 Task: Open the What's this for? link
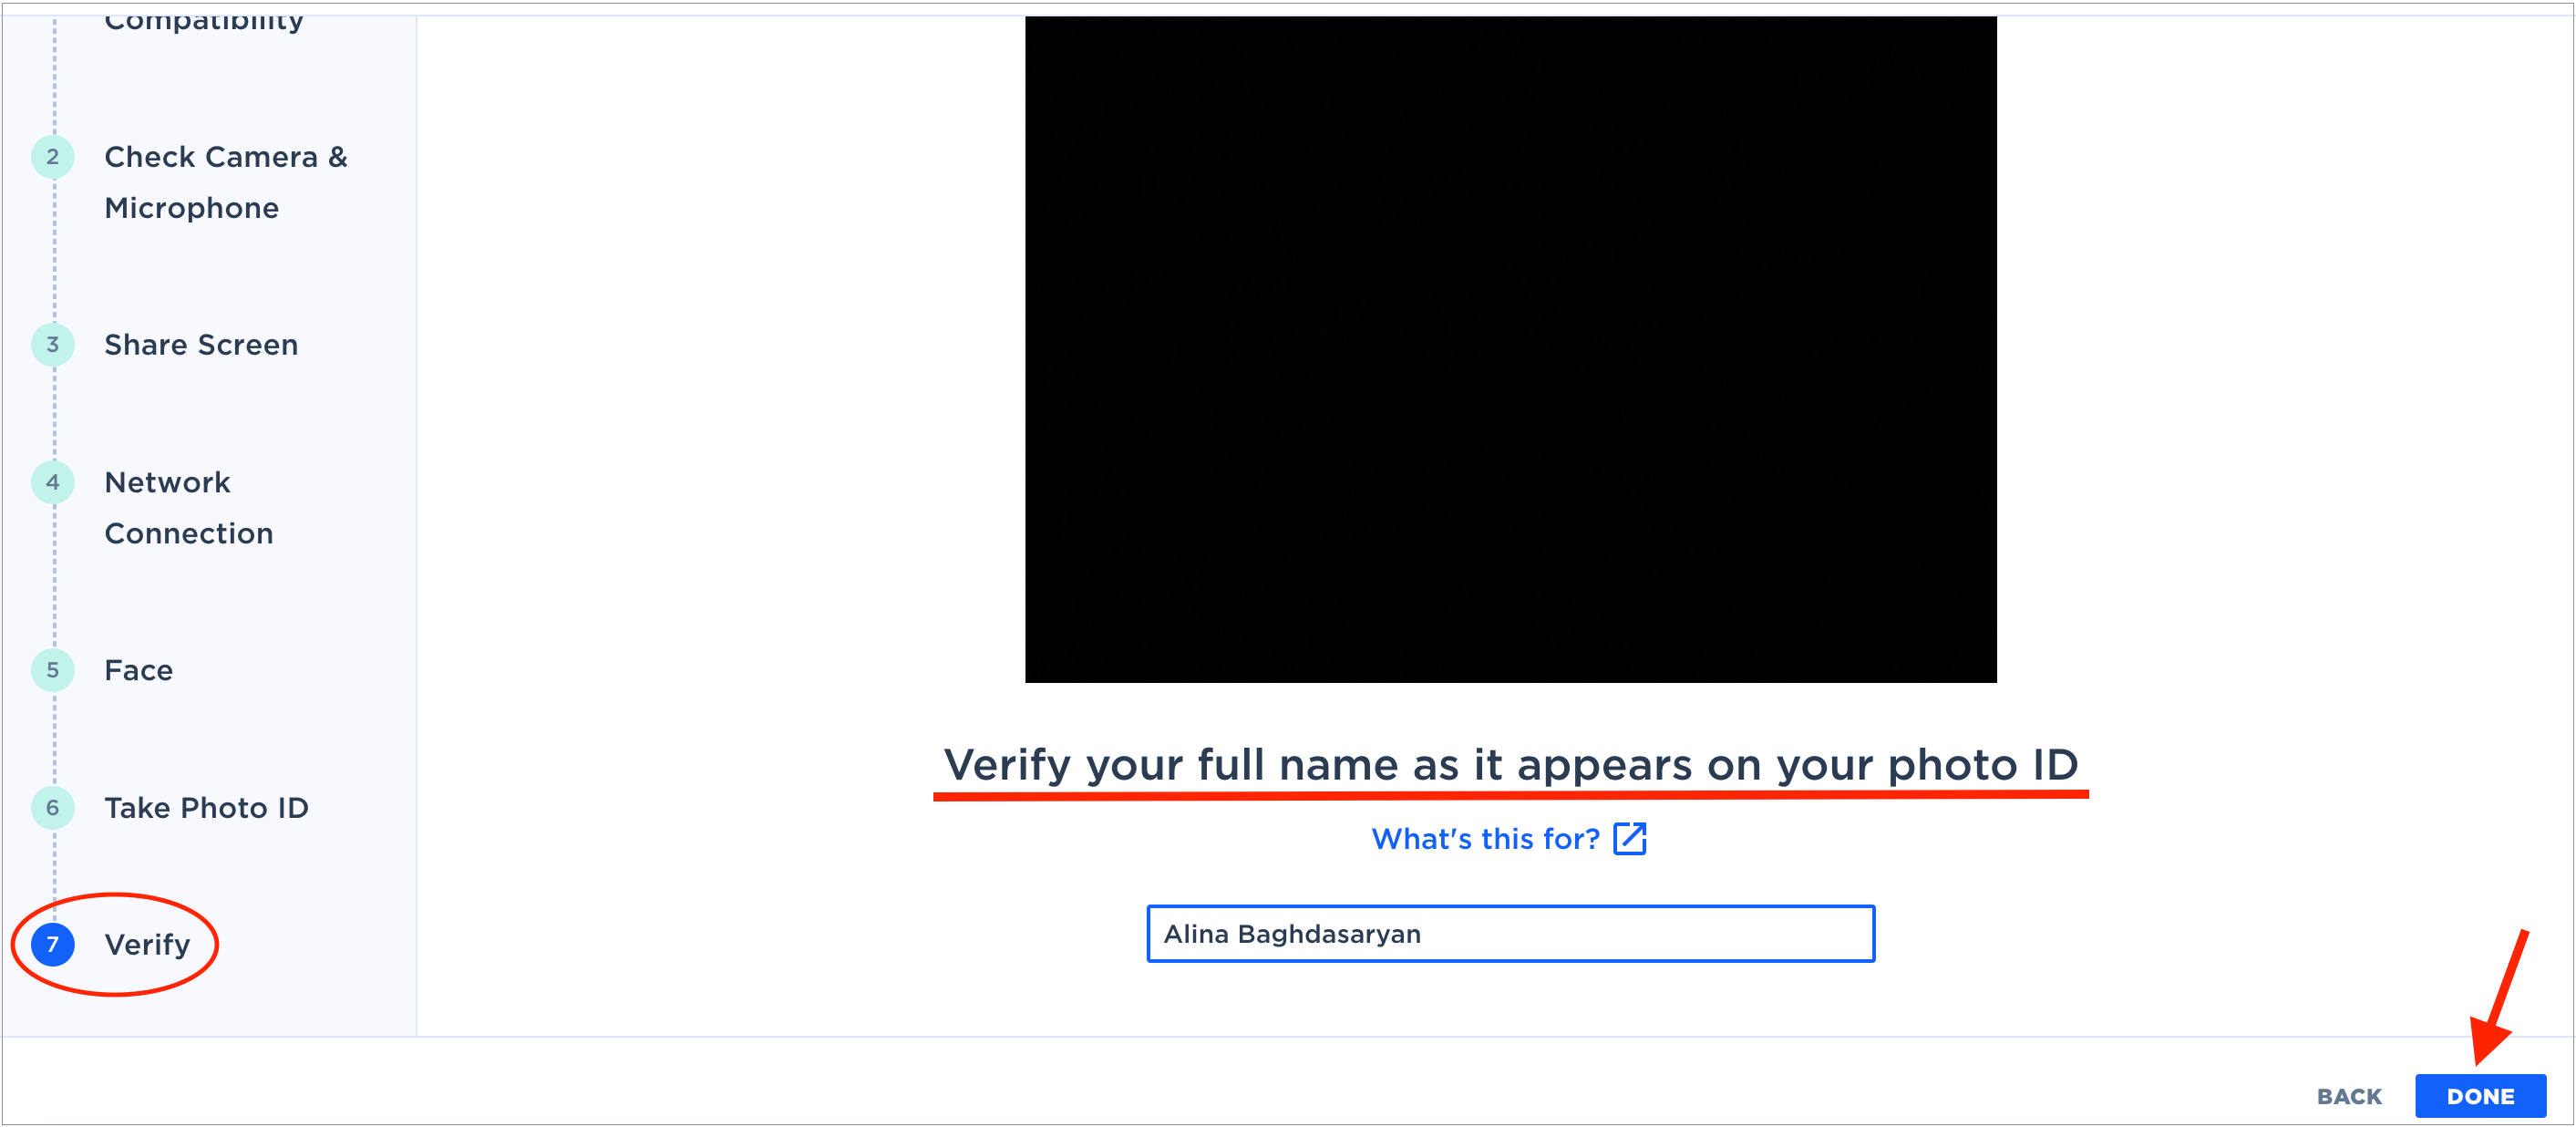[x=1485, y=839]
